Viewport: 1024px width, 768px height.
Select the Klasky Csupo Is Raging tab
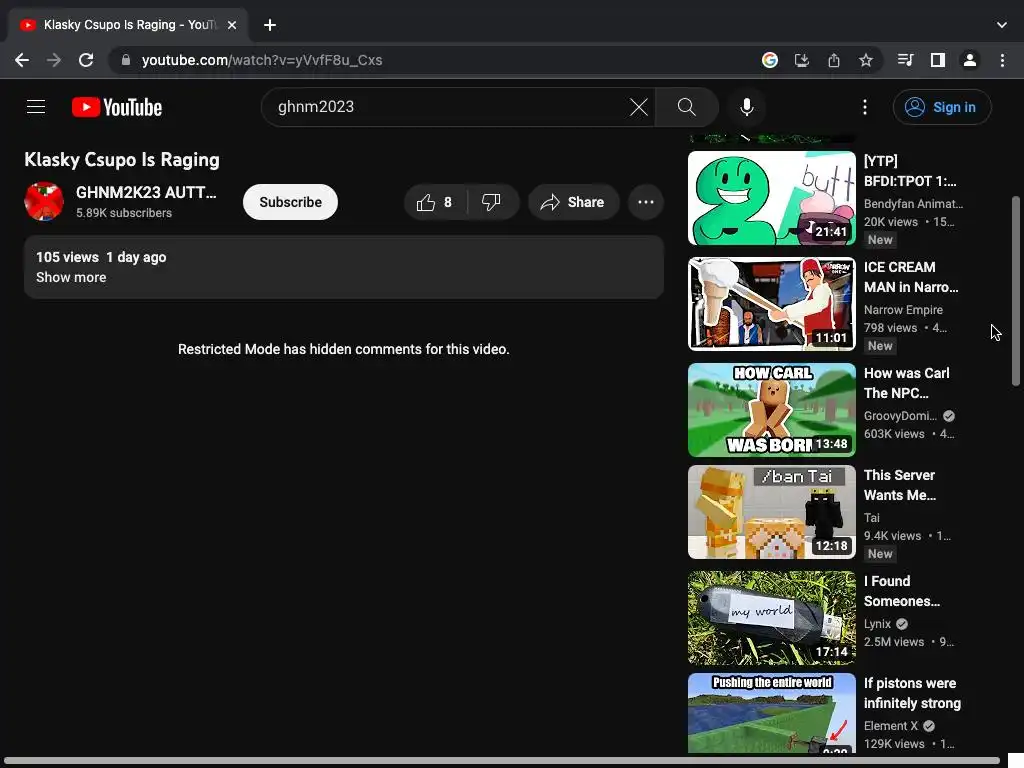(127, 25)
